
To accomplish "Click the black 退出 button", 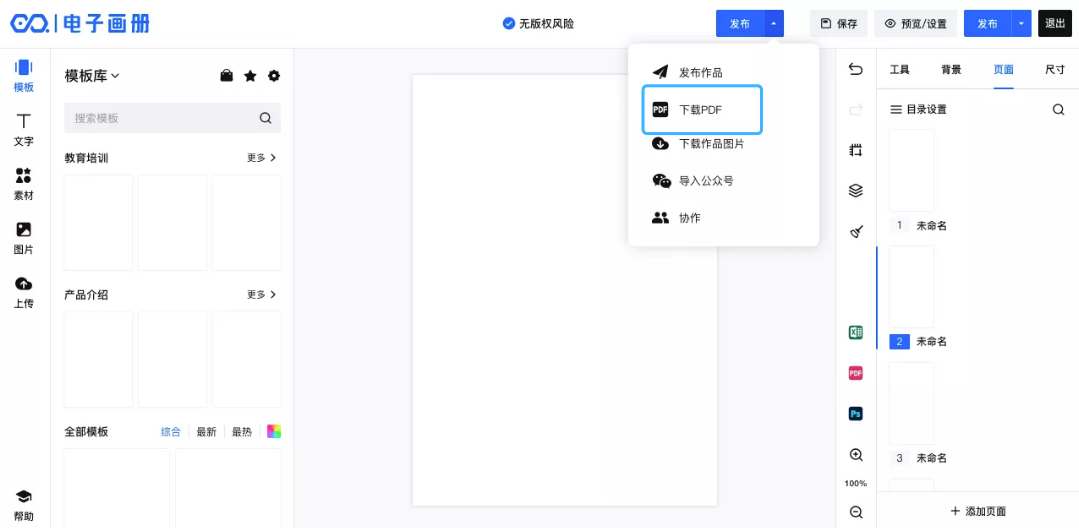I will [x=1055, y=23].
